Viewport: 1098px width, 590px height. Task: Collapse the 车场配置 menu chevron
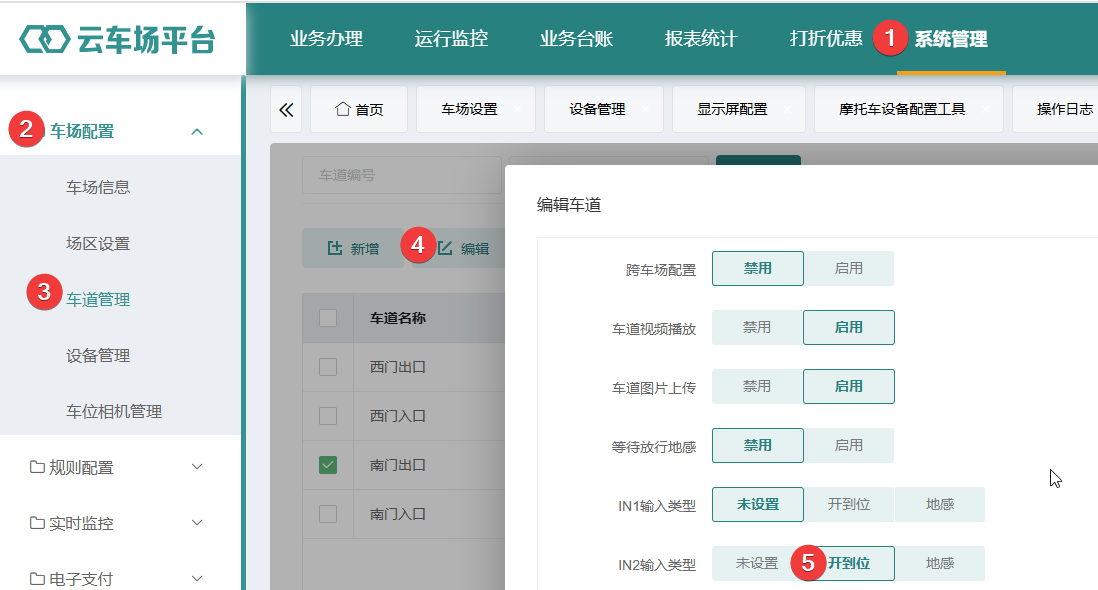[x=197, y=131]
